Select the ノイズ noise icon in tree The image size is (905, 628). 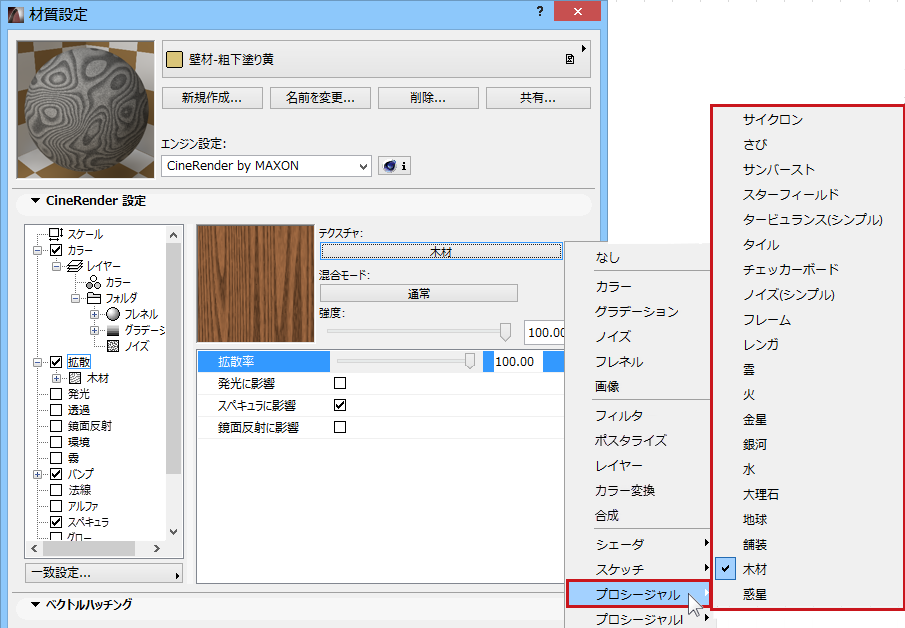point(113,346)
